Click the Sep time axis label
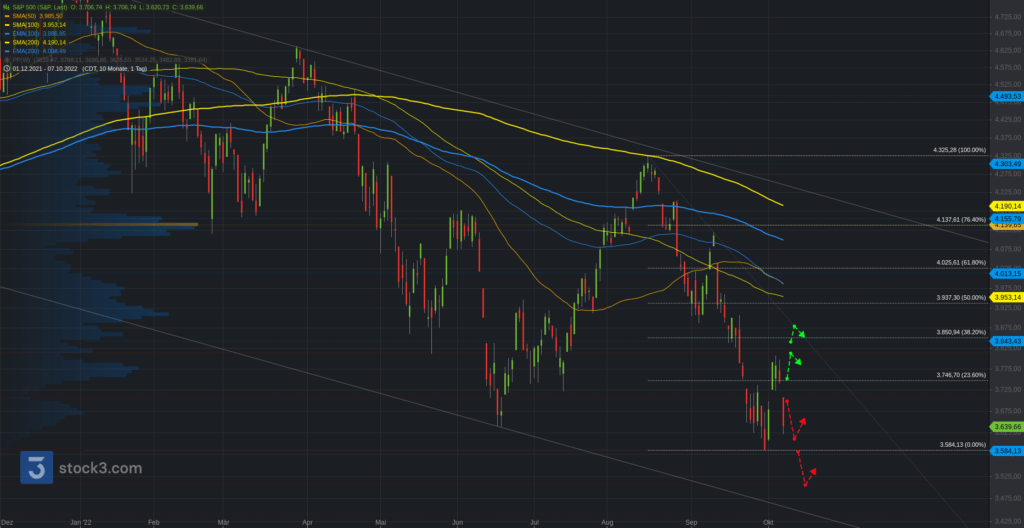This screenshot has height=528, width=1024. [x=692, y=522]
